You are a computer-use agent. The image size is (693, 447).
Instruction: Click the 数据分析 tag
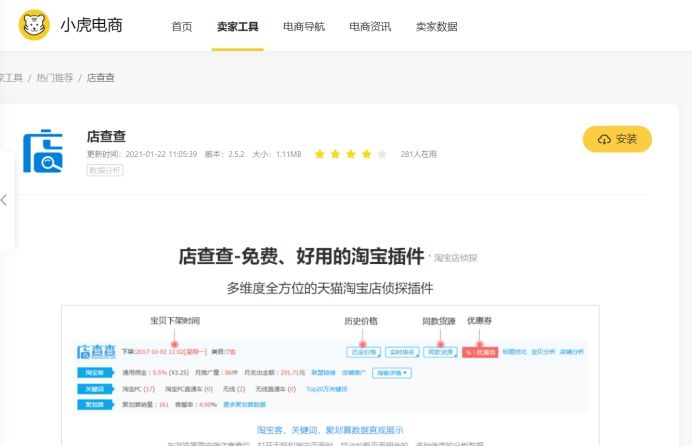pos(105,170)
